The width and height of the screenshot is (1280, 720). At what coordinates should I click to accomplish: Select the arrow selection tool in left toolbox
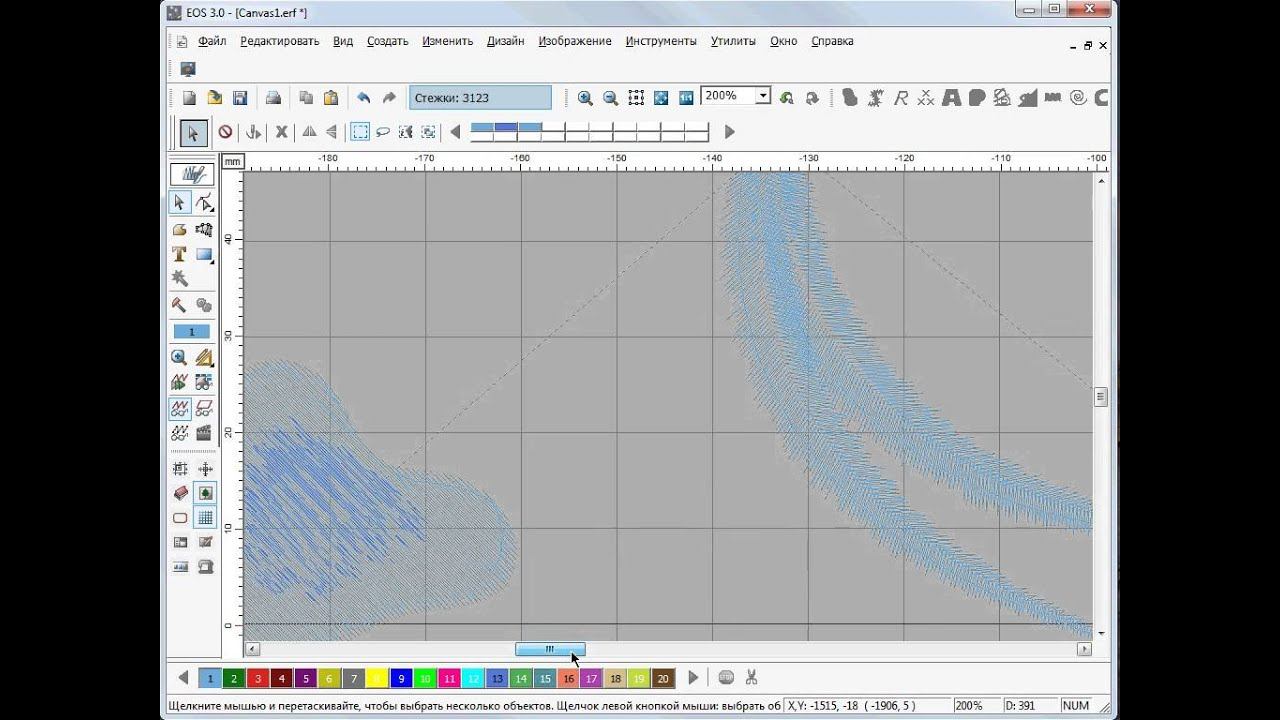(179, 202)
